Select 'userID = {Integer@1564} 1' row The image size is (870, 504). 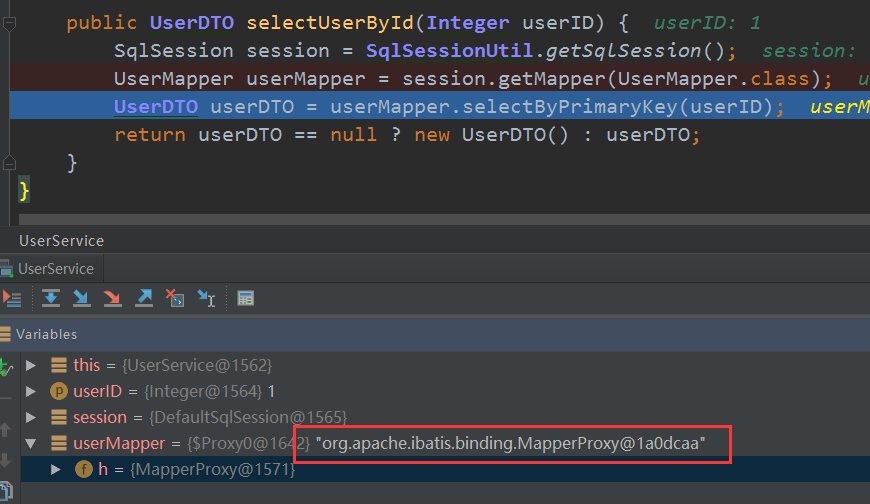(x=445, y=391)
